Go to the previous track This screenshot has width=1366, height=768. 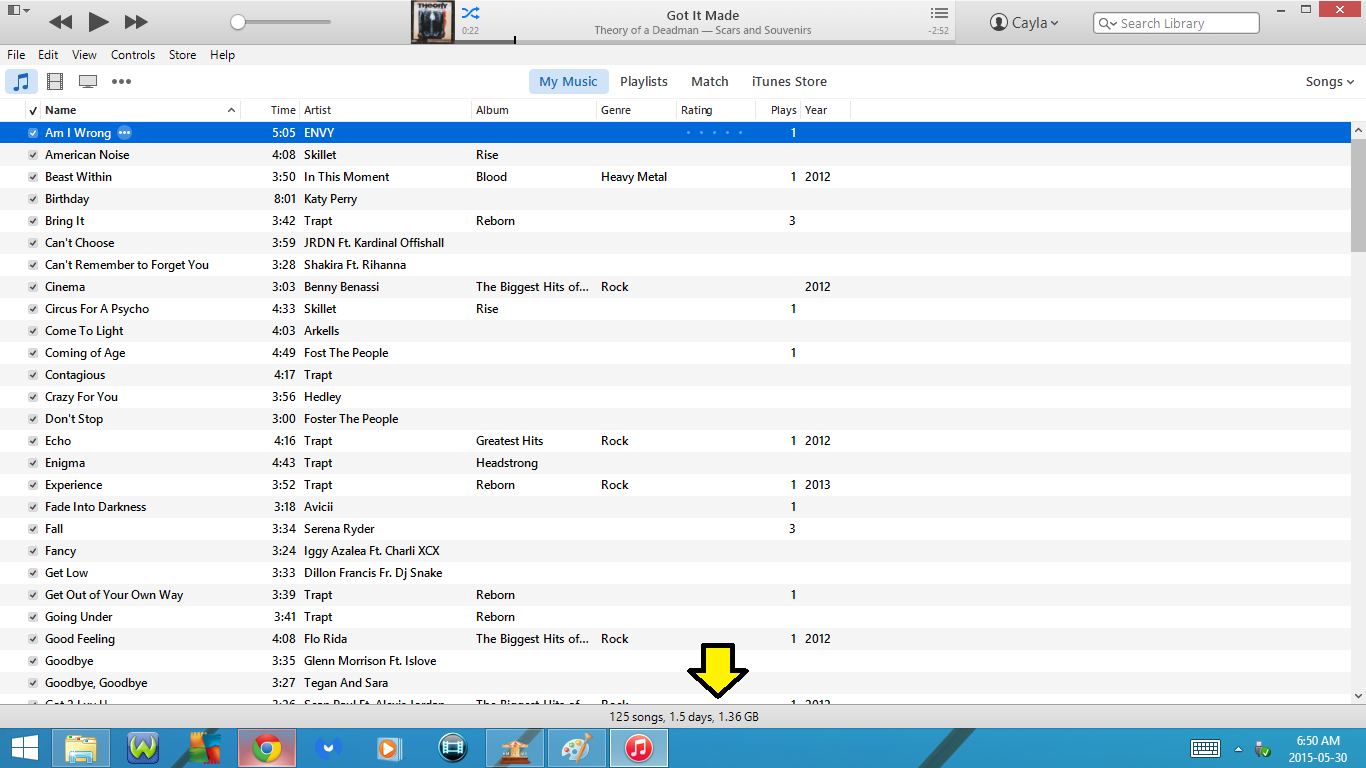[x=60, y=22]
